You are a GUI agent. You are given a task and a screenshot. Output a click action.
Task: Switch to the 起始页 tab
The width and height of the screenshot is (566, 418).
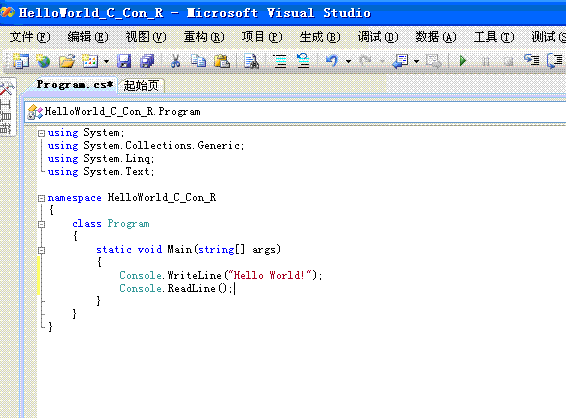click(141, 86)
